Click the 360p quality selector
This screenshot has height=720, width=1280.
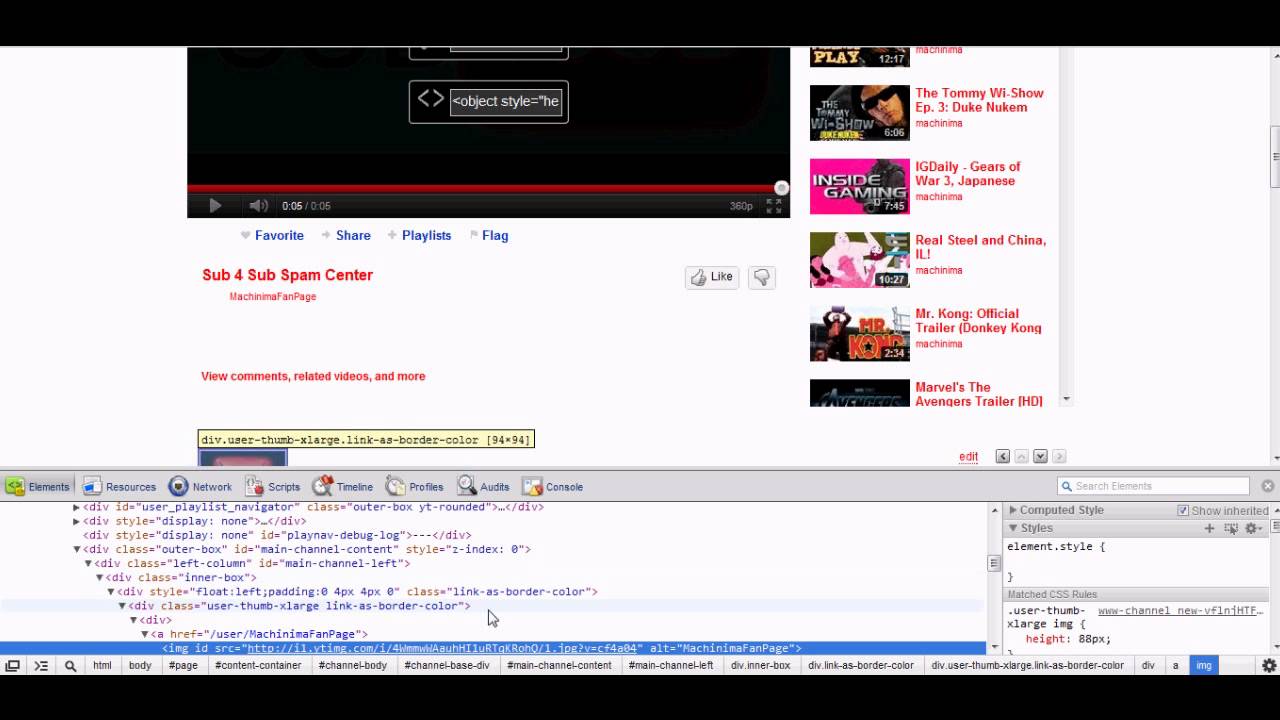[741, 206]
